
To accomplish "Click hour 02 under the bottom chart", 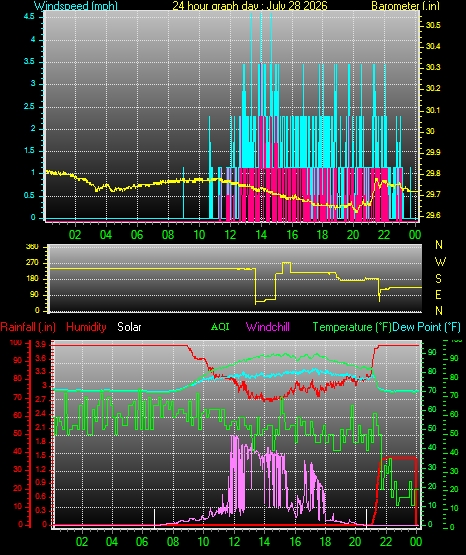I will (x=82, y=542).
